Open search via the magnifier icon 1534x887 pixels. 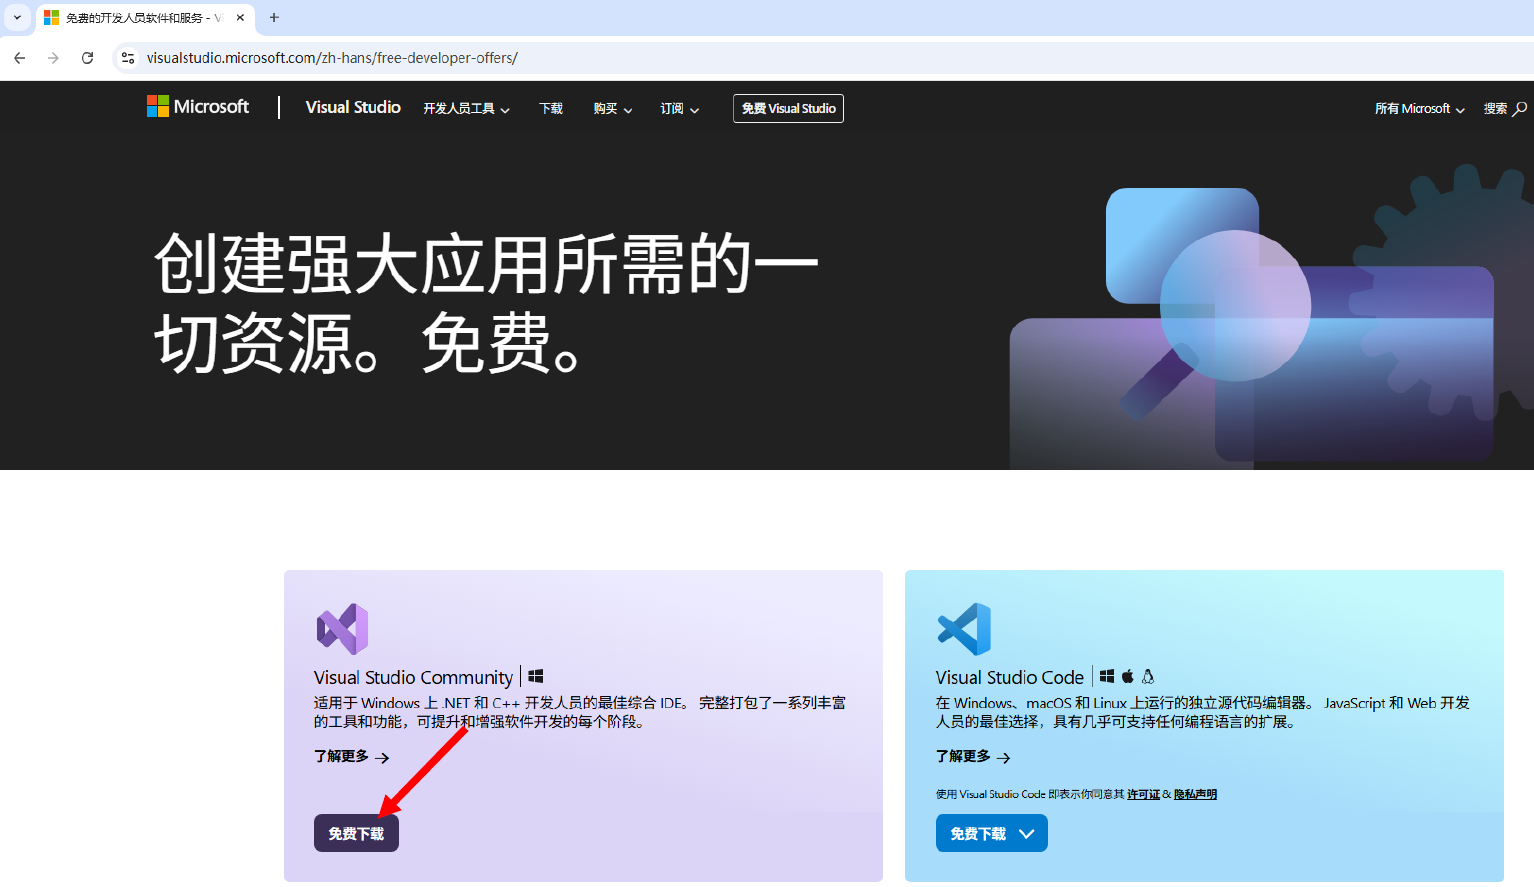tap(1521, 108)
